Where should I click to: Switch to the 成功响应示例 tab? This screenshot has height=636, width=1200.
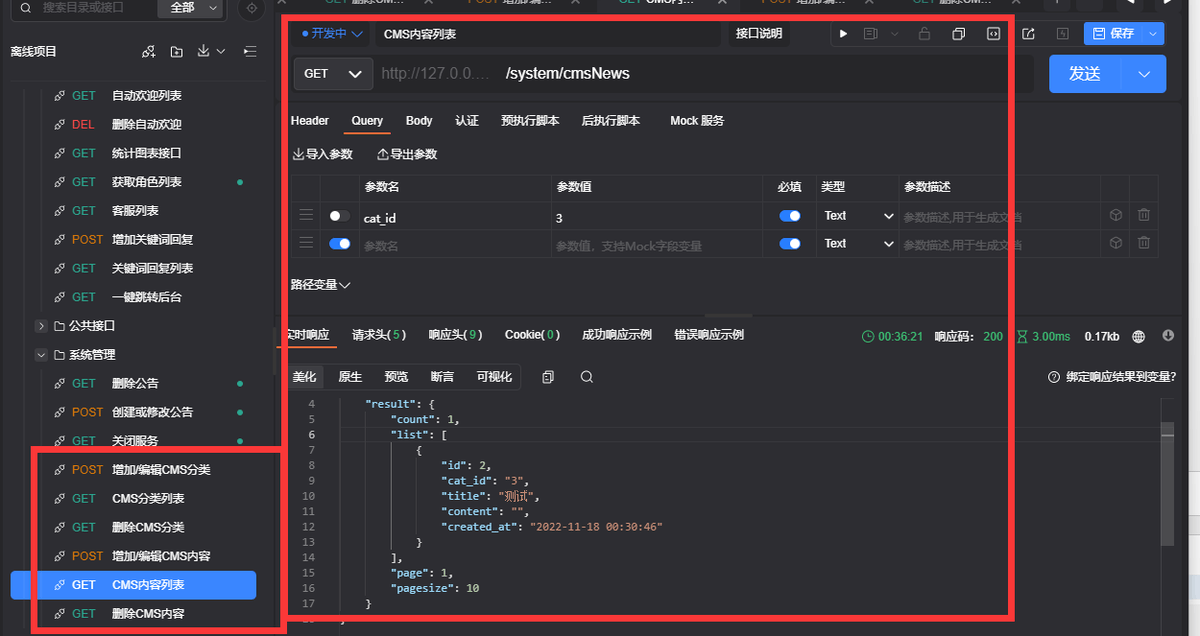[x=617, y=335]
